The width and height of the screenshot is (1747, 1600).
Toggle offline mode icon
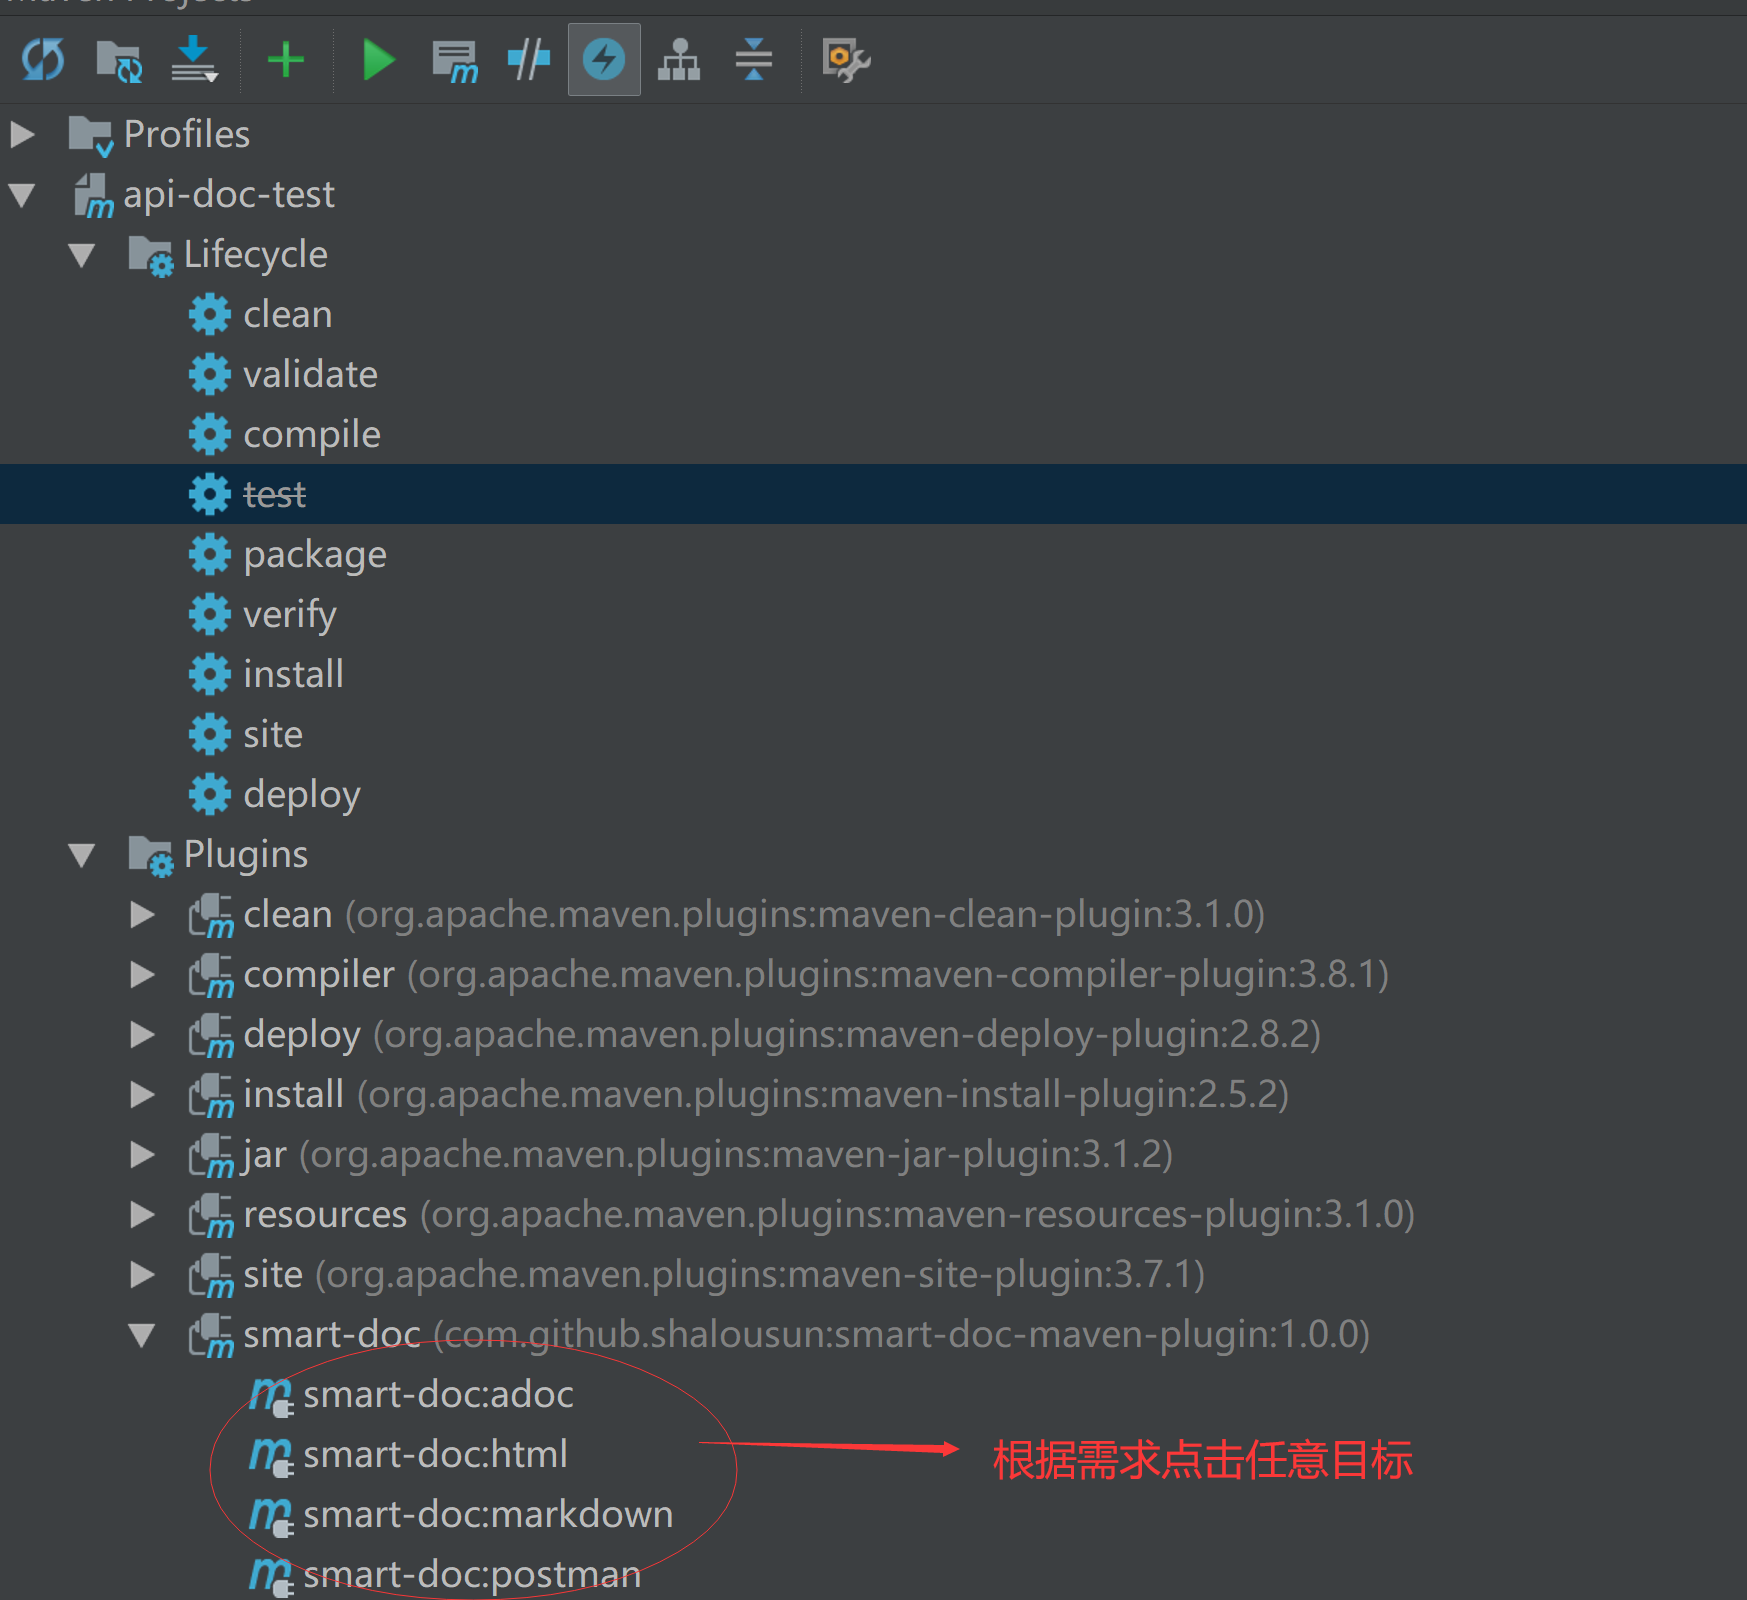coord(528,60)
